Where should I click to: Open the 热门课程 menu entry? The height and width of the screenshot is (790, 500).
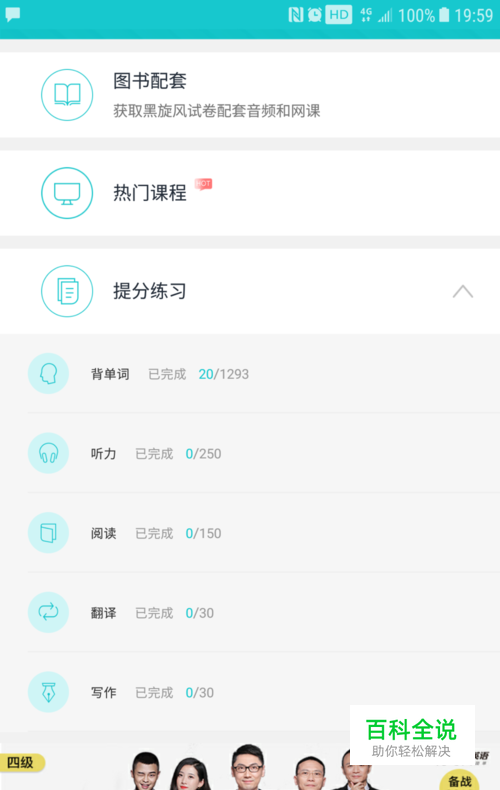pyautogui.click(x=250, y=193)
